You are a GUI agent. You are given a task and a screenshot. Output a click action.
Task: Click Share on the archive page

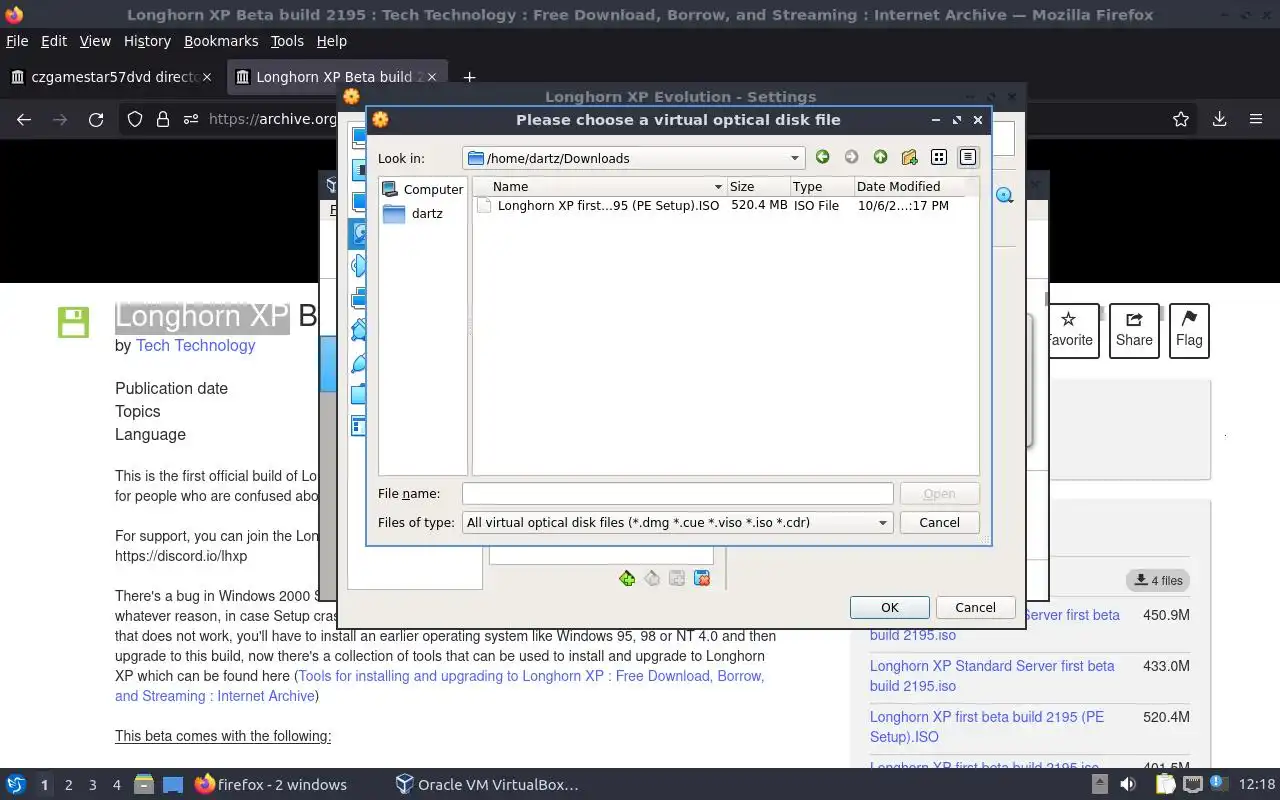(1134, 330)
